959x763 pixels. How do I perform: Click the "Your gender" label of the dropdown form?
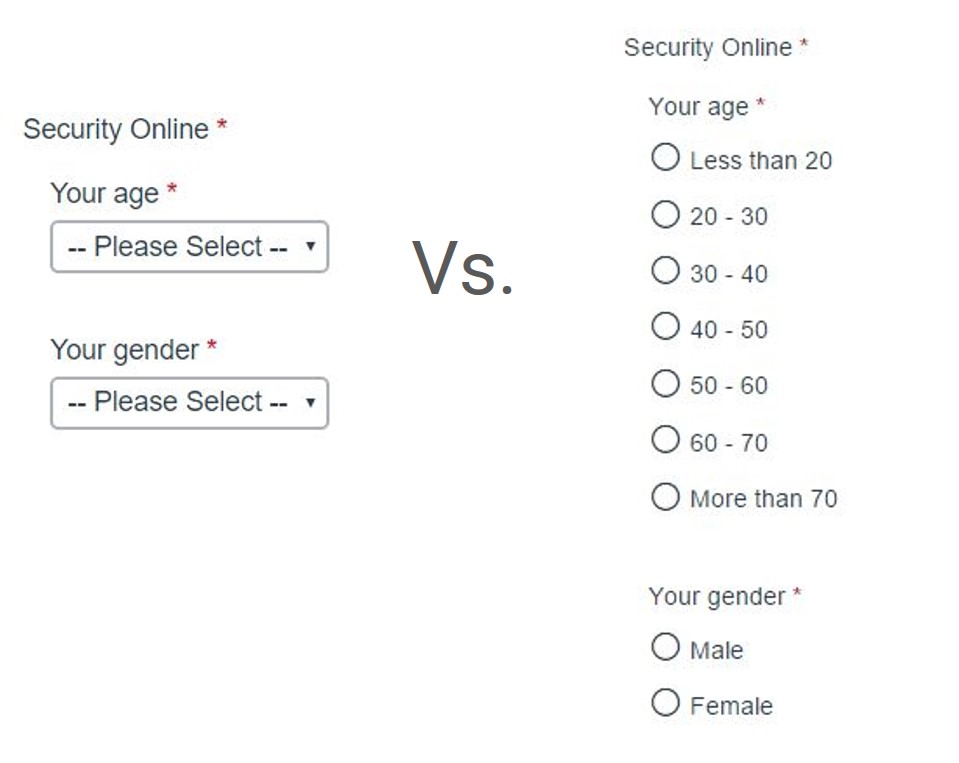click(125, 350)
